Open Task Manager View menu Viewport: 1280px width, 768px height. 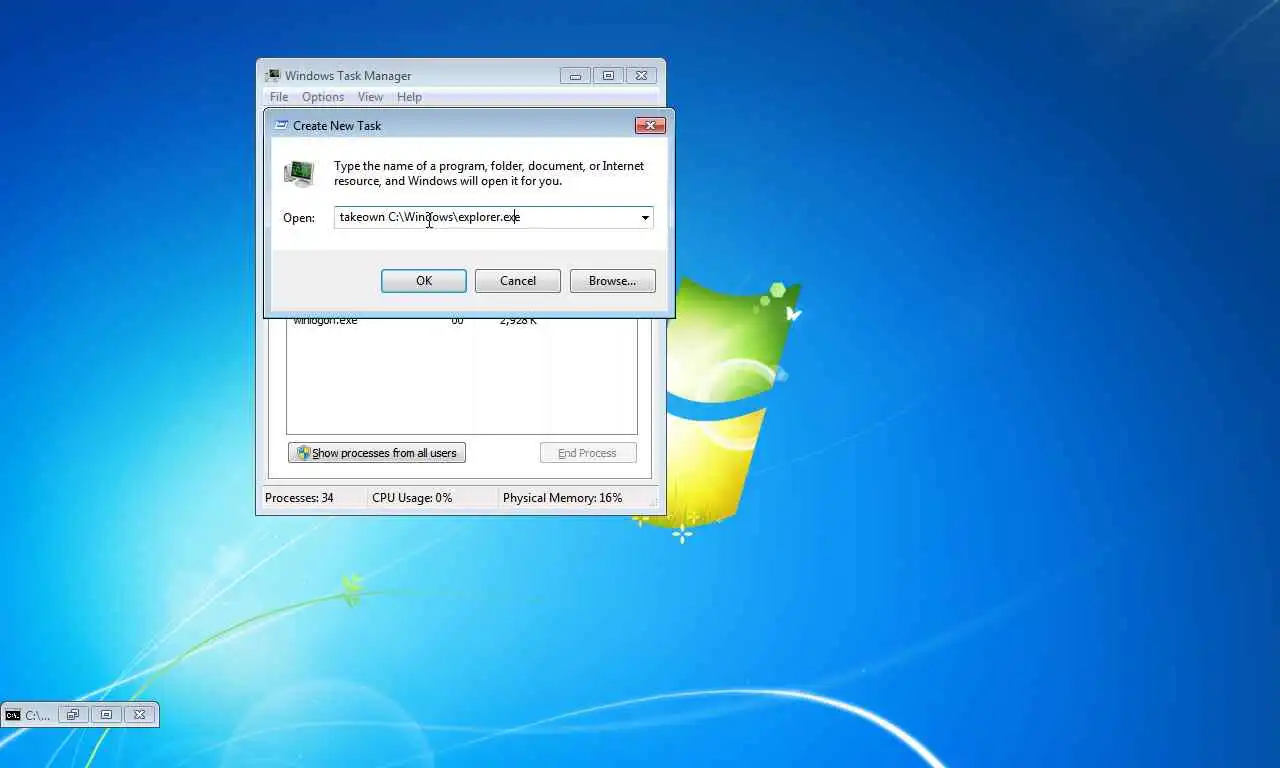pos(370,97)
